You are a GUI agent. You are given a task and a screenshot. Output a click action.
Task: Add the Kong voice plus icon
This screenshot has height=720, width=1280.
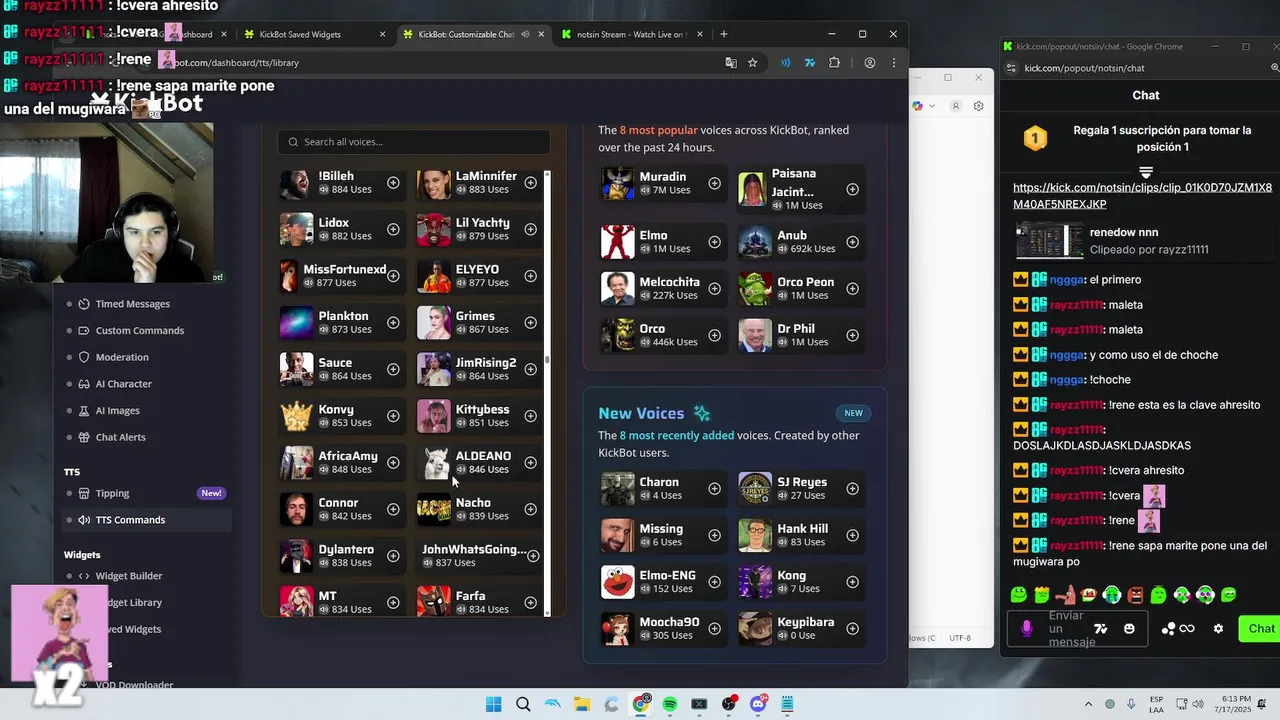tap(852, 582)
